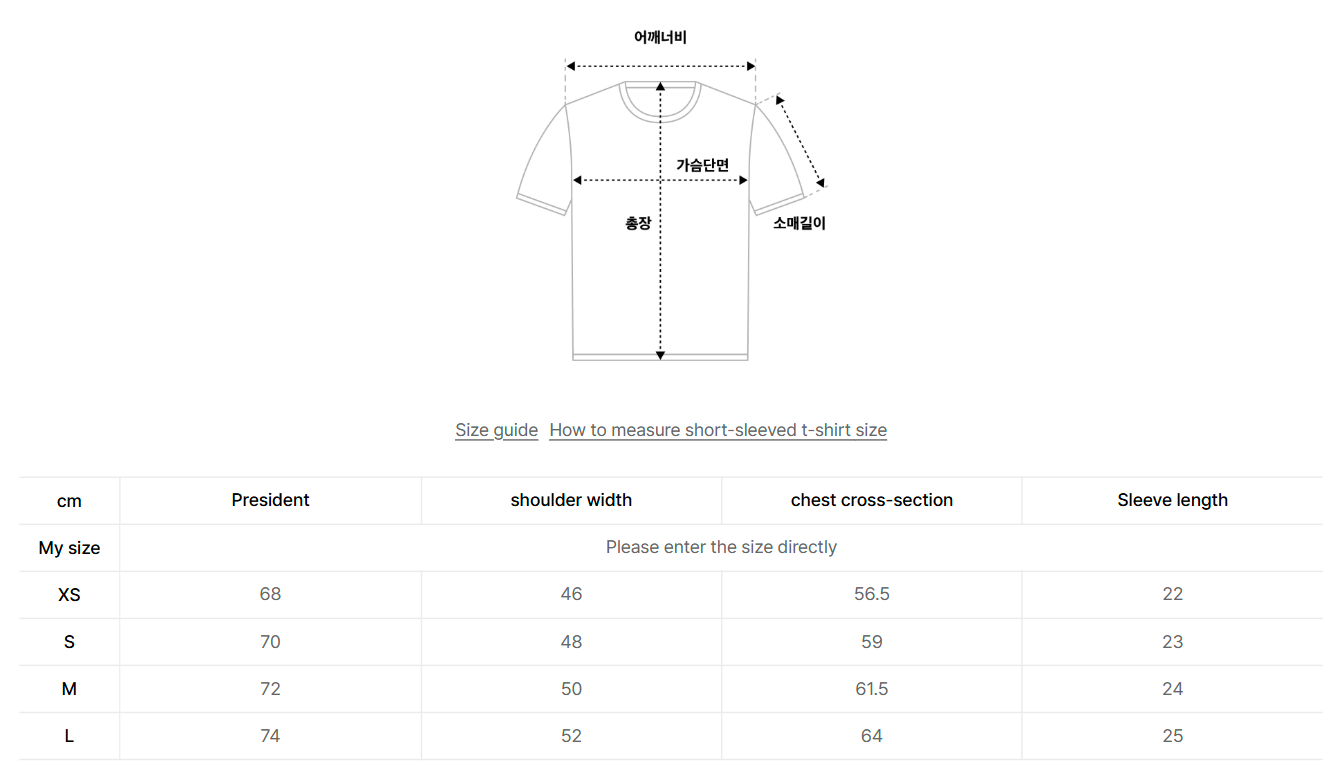Viewport: 1338px width, 778px height.
Task: Open How to measure short-sleeved t-shirt size
Action: point(717,429)
